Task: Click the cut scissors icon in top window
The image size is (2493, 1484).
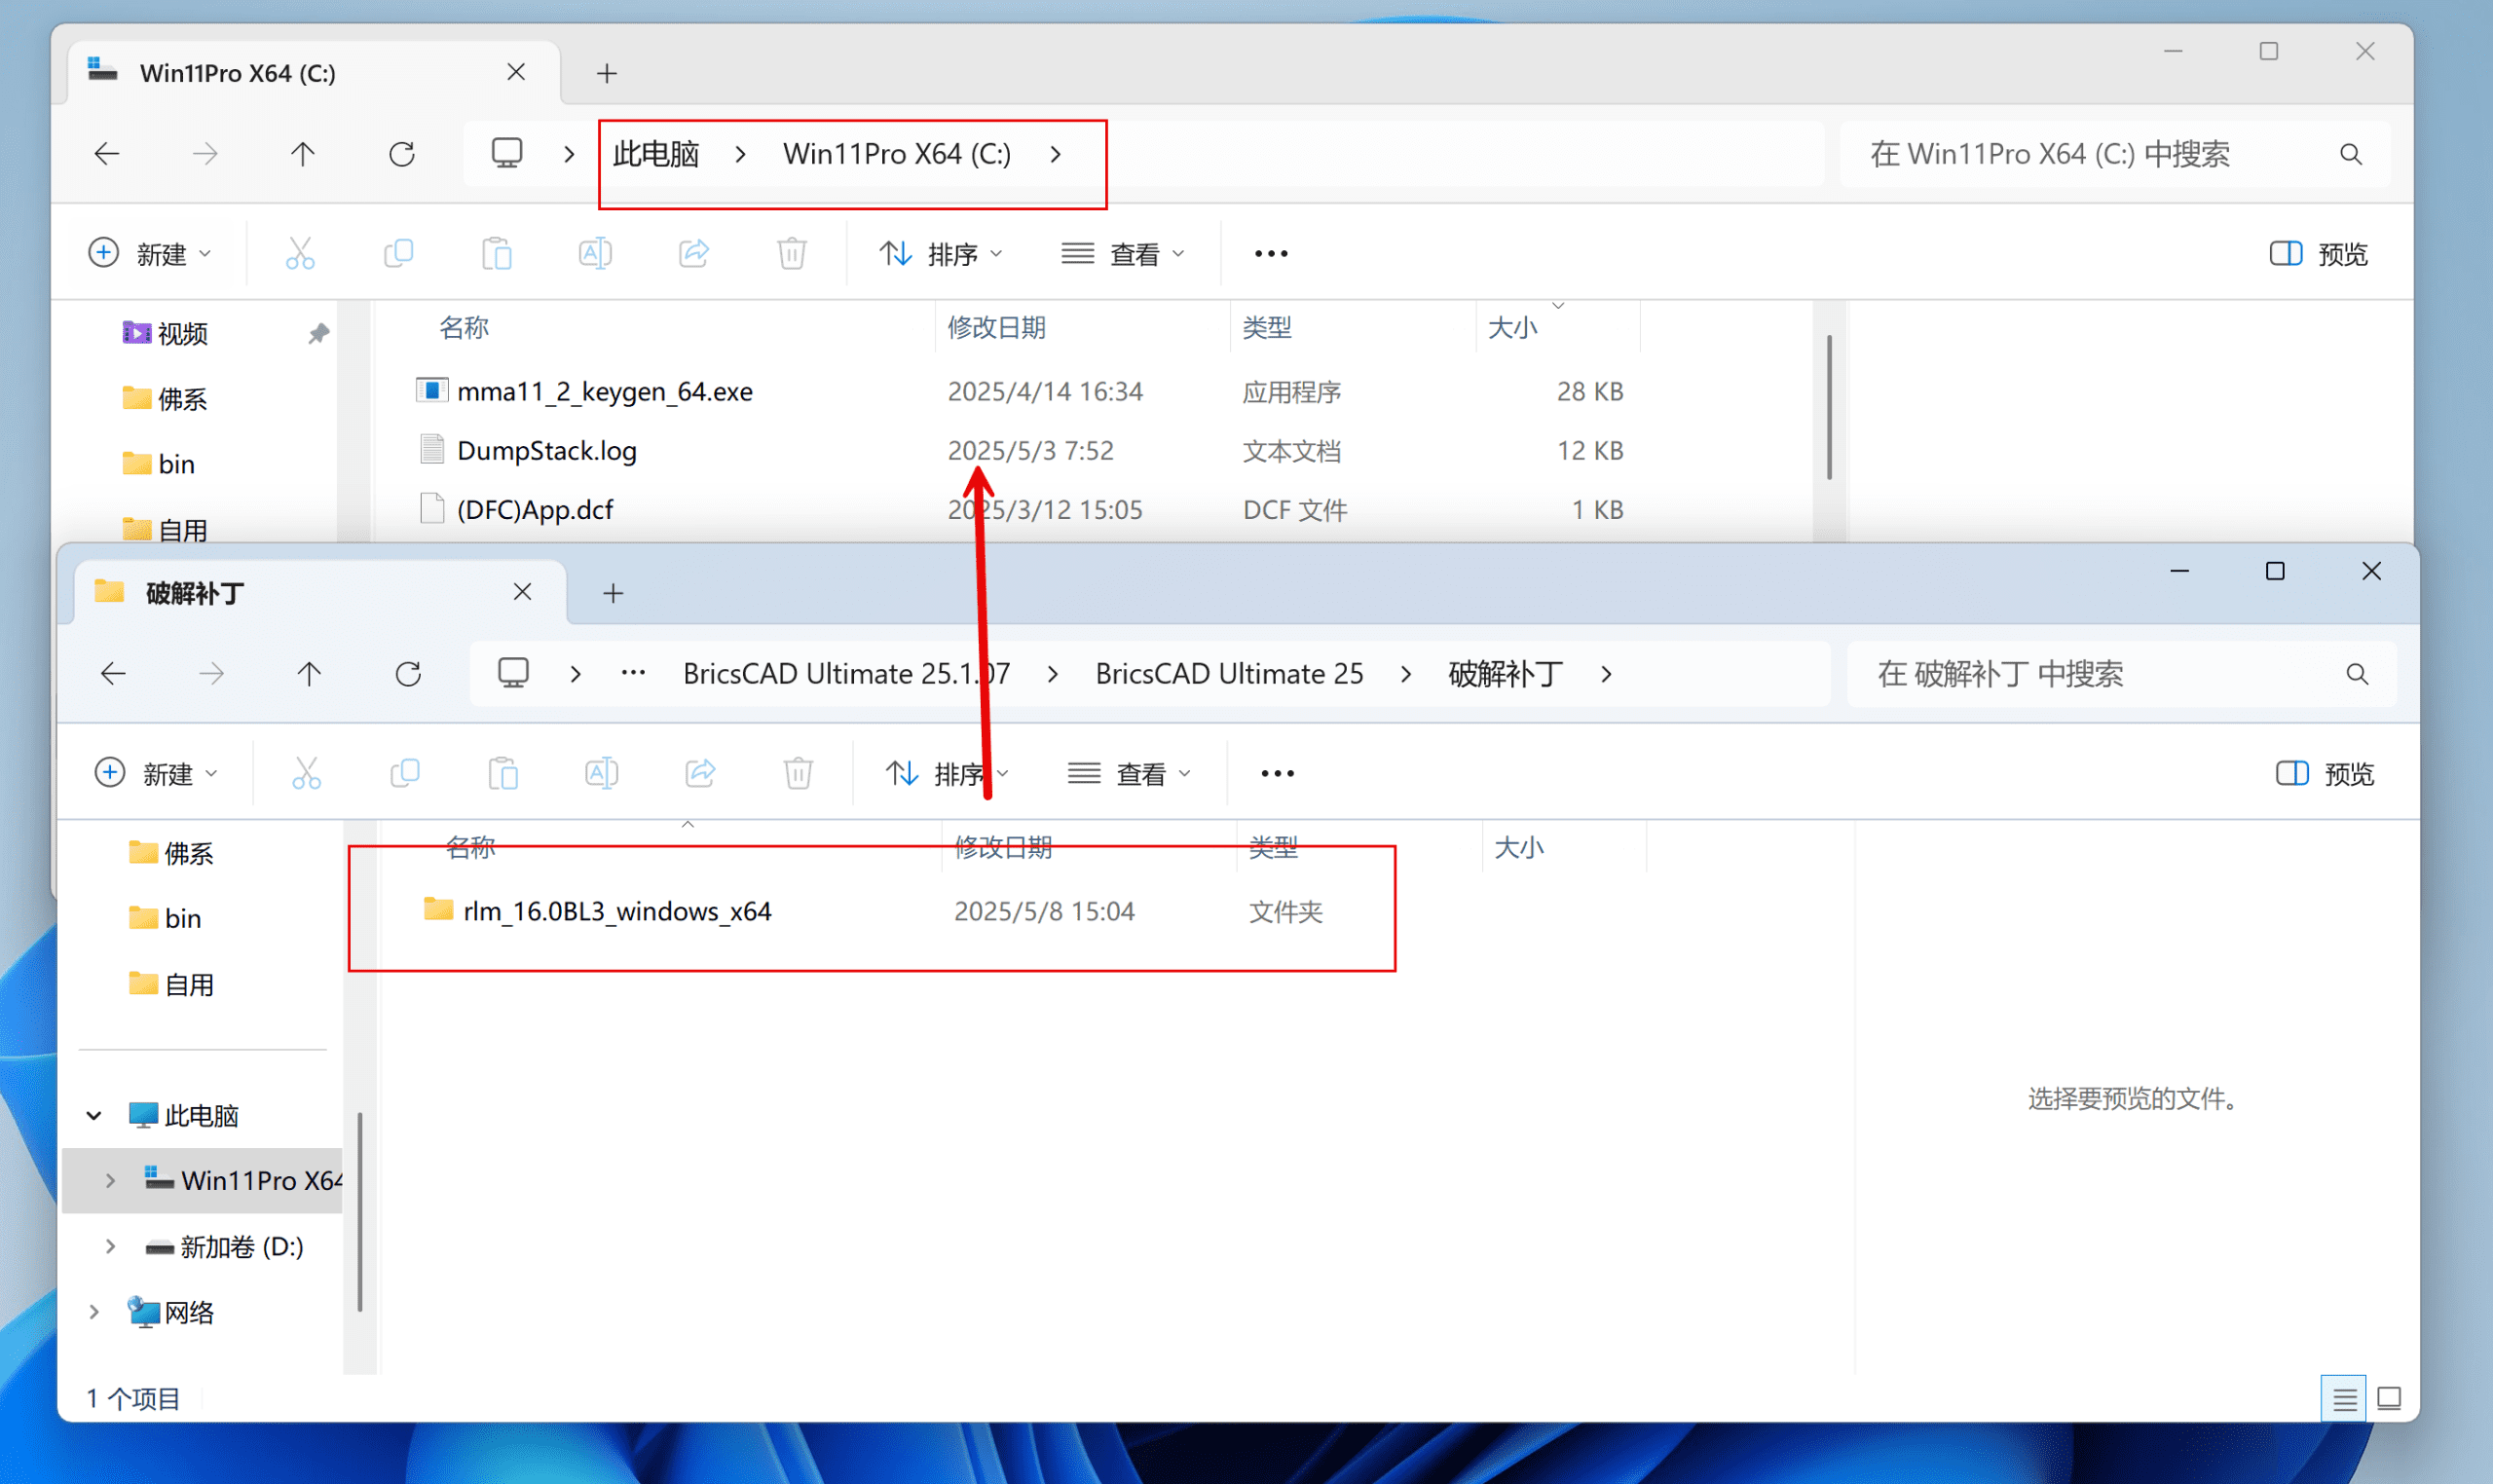Action: (x=300, y=253)
